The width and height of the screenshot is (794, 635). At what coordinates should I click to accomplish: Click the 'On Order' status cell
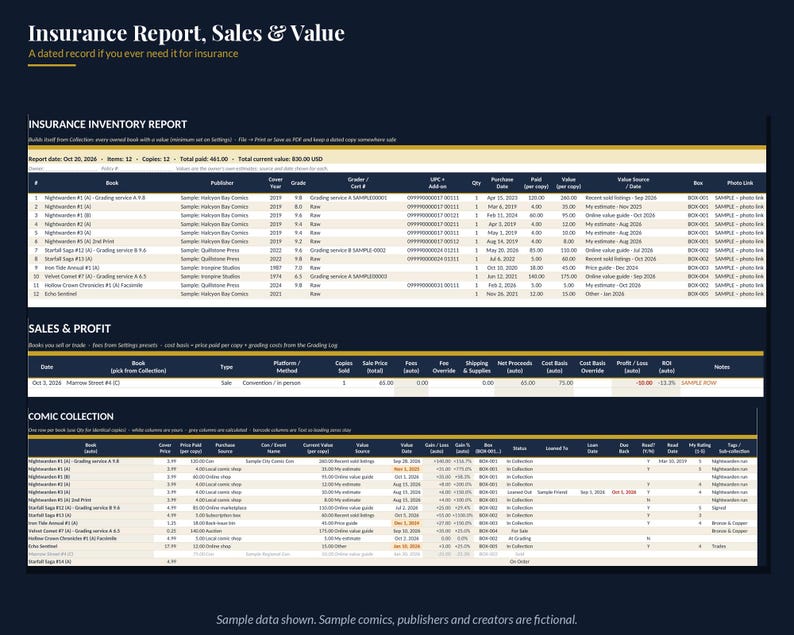point(520,562)
